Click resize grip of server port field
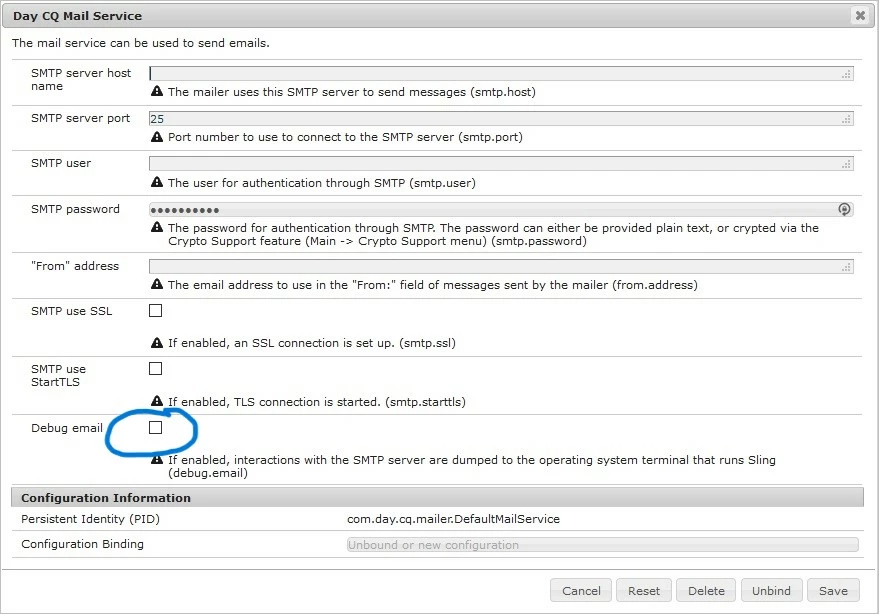Screen dimensions: 879x614 tap(846, 119)
